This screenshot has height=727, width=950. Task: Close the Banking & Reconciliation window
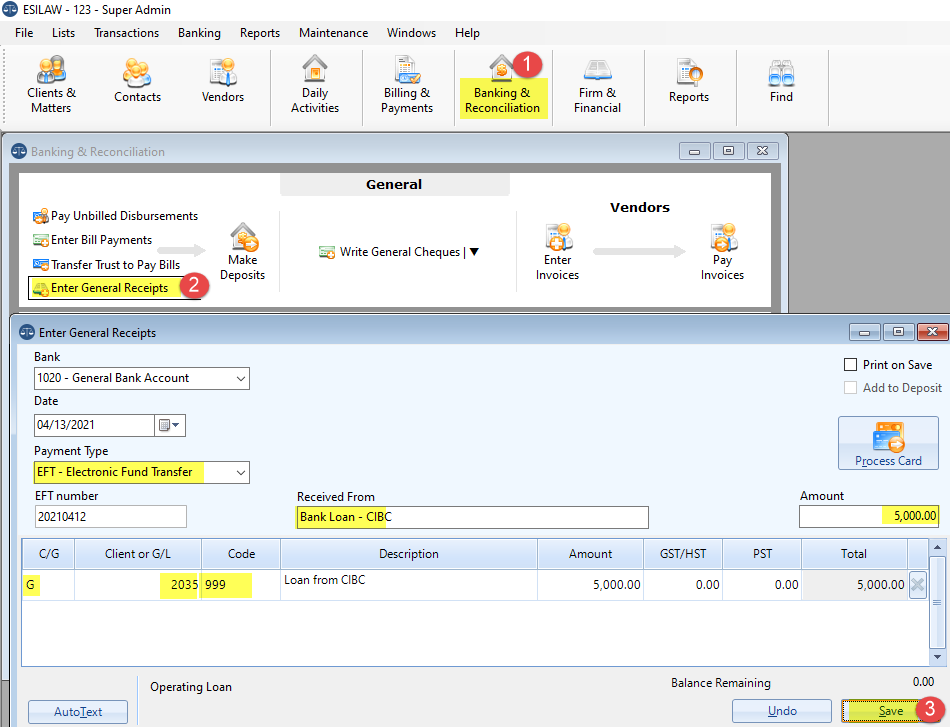pos(763,151)
